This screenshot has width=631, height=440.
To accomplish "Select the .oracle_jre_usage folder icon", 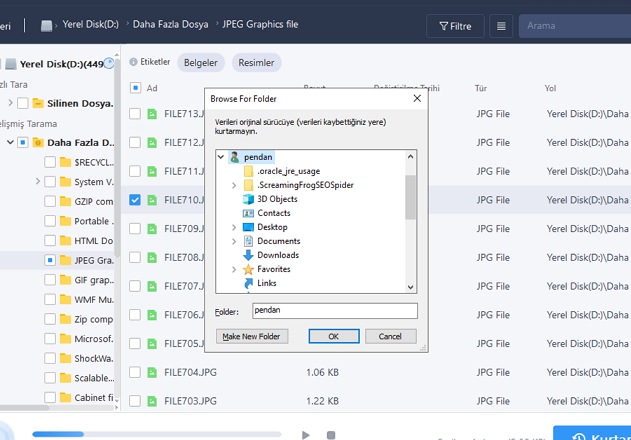I will coord(249,171).
